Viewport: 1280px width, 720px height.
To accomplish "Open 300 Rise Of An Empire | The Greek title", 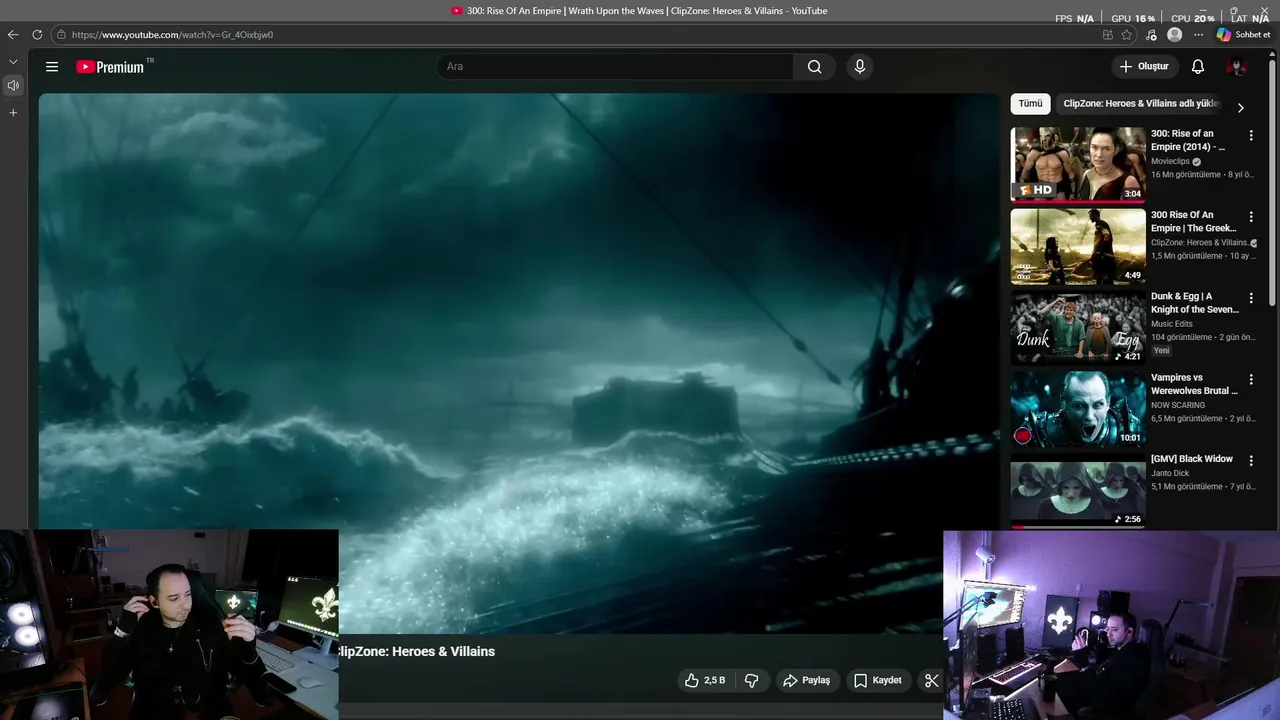I will [x=1194, y=221].
